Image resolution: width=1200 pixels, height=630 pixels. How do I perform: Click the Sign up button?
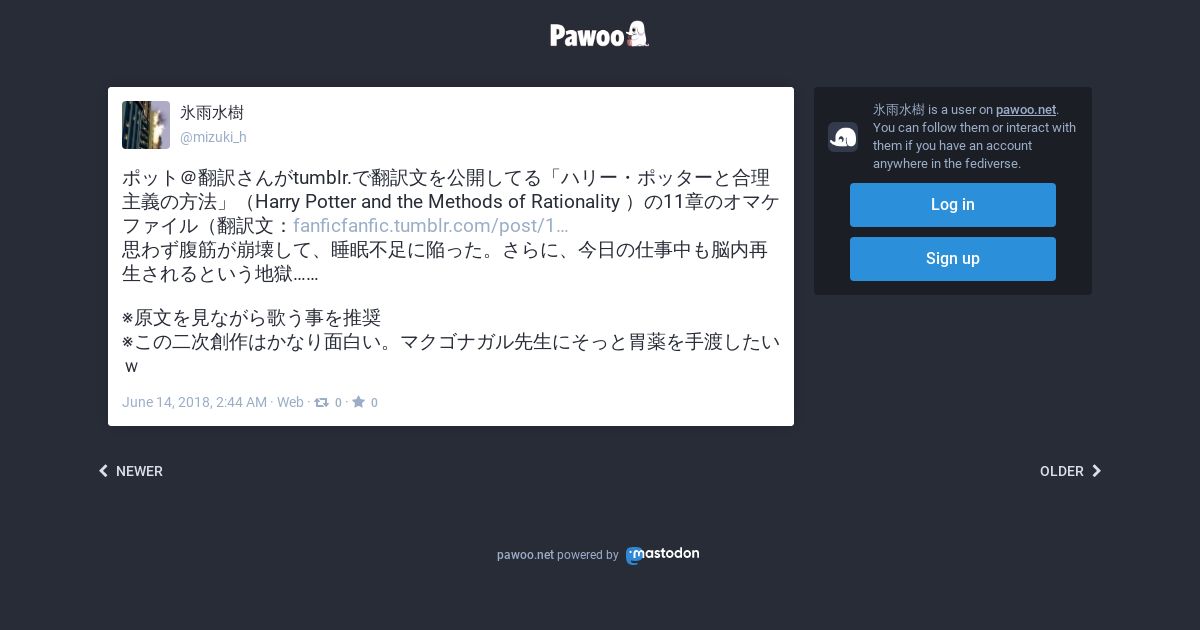[x=953, y=259]
